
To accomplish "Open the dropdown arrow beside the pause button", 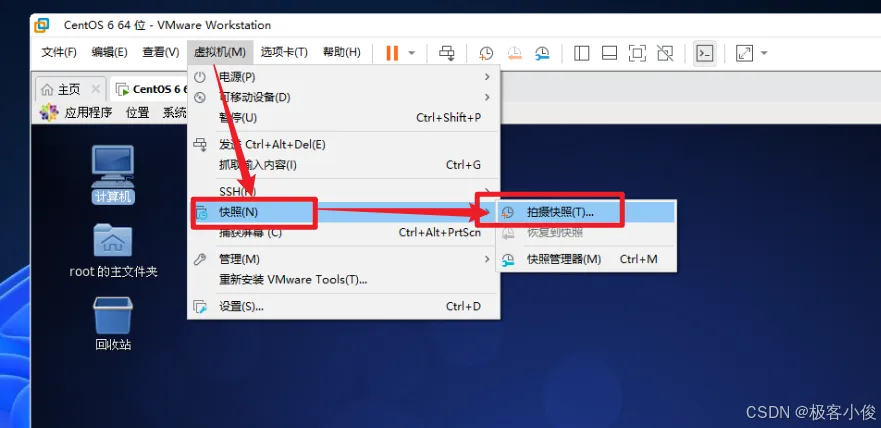I will tap(411, 53).
